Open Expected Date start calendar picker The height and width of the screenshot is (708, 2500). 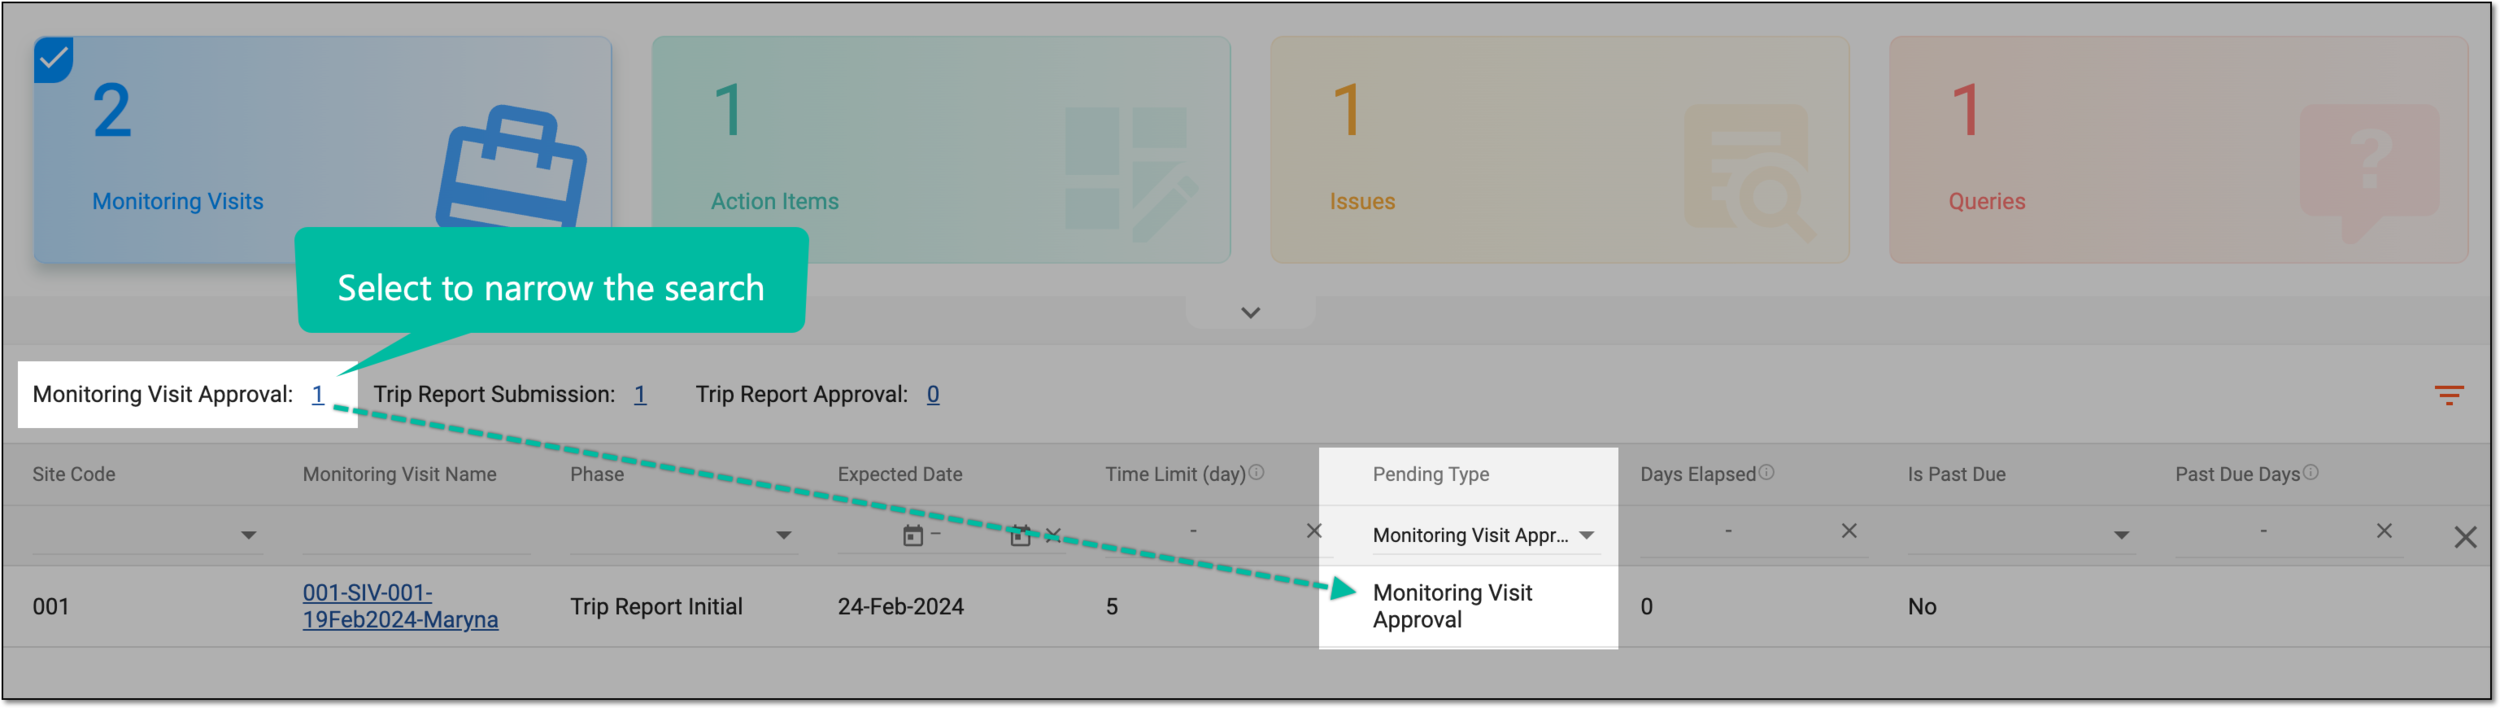[x=913, y=536]
